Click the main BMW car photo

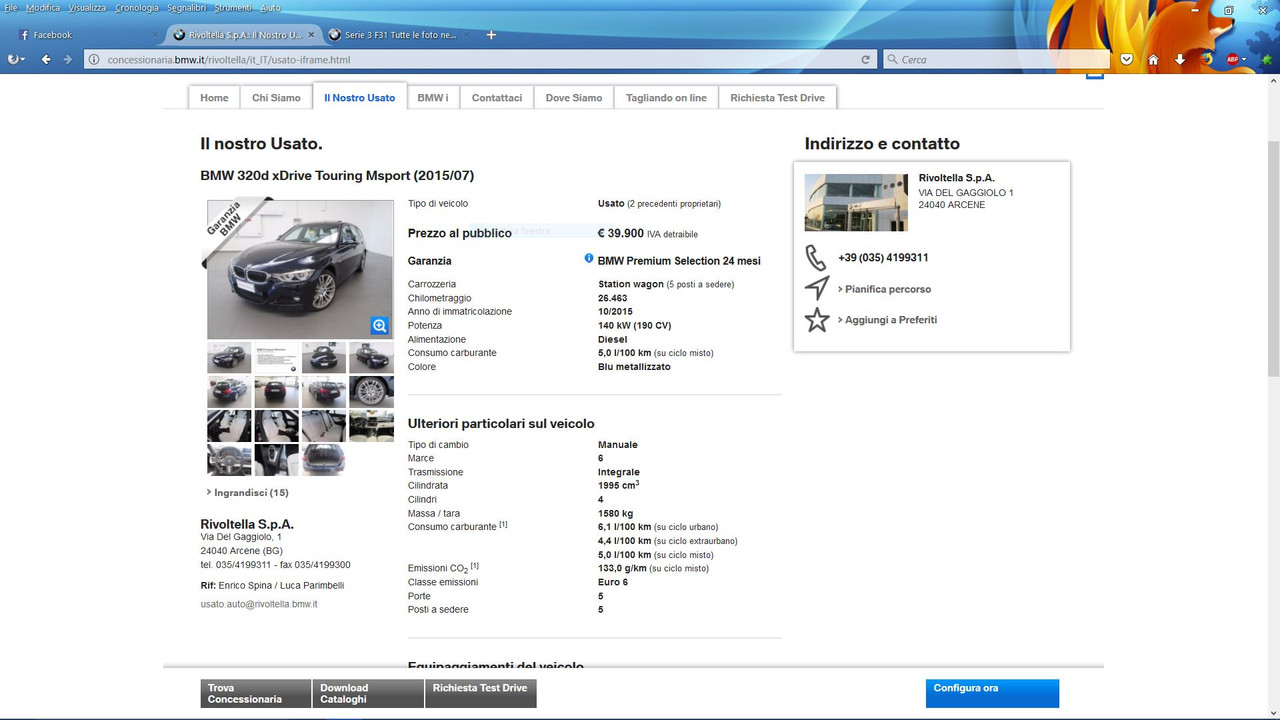point(300,269)
